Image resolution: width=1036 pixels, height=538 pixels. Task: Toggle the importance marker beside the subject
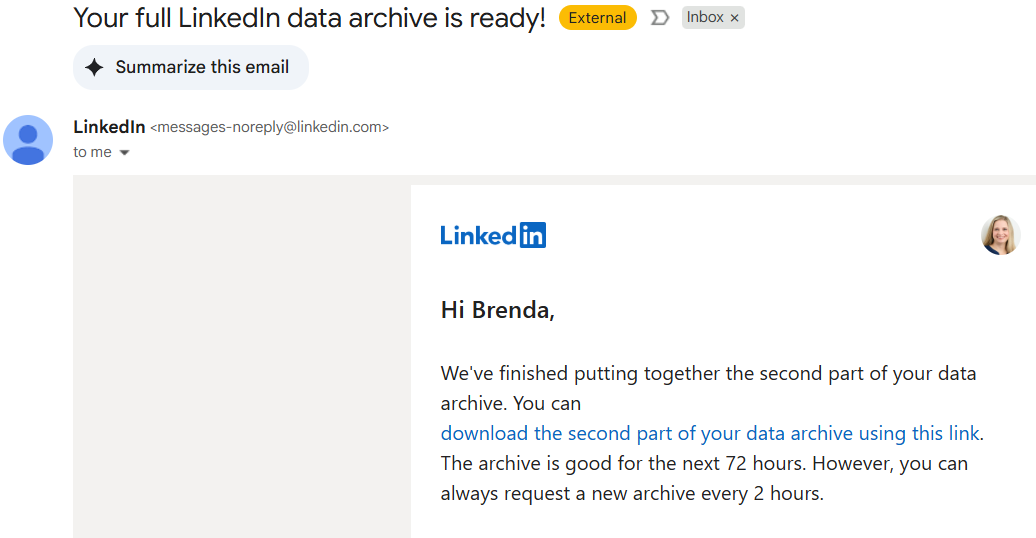tap(659, 18)
